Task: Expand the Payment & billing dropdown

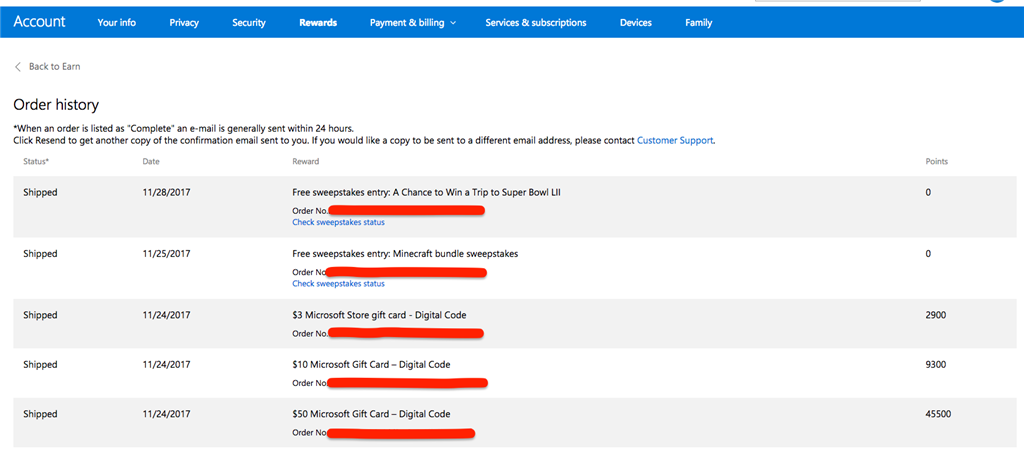Action: coord(413,23)
